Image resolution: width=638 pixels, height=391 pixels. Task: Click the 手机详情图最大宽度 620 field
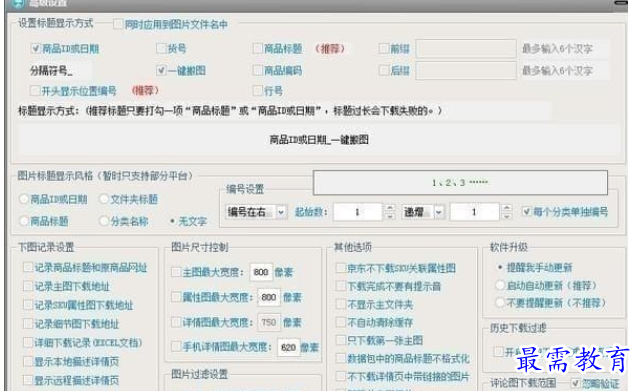[288, 347]
